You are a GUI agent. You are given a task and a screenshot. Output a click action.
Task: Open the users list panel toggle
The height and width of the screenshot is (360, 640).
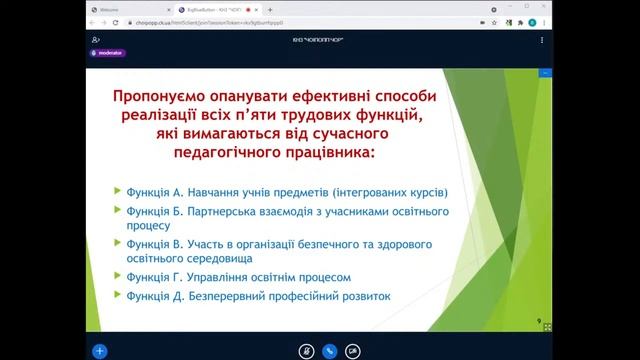[x=96, y=40]
